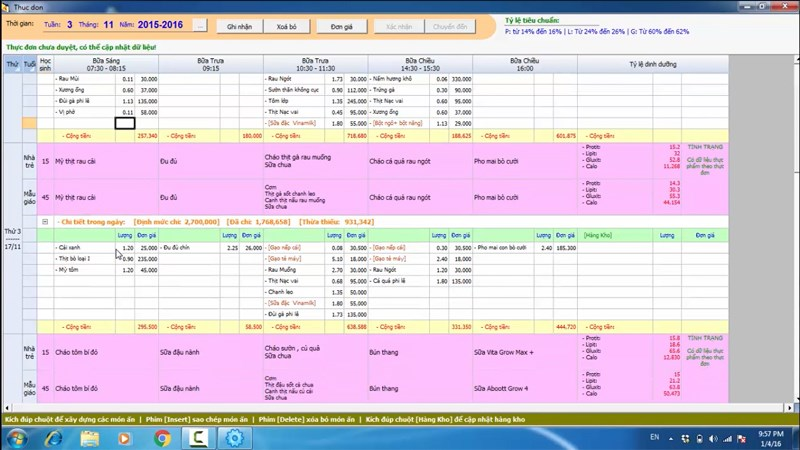Open the Đơn giá price dialog

pos(341,27)
